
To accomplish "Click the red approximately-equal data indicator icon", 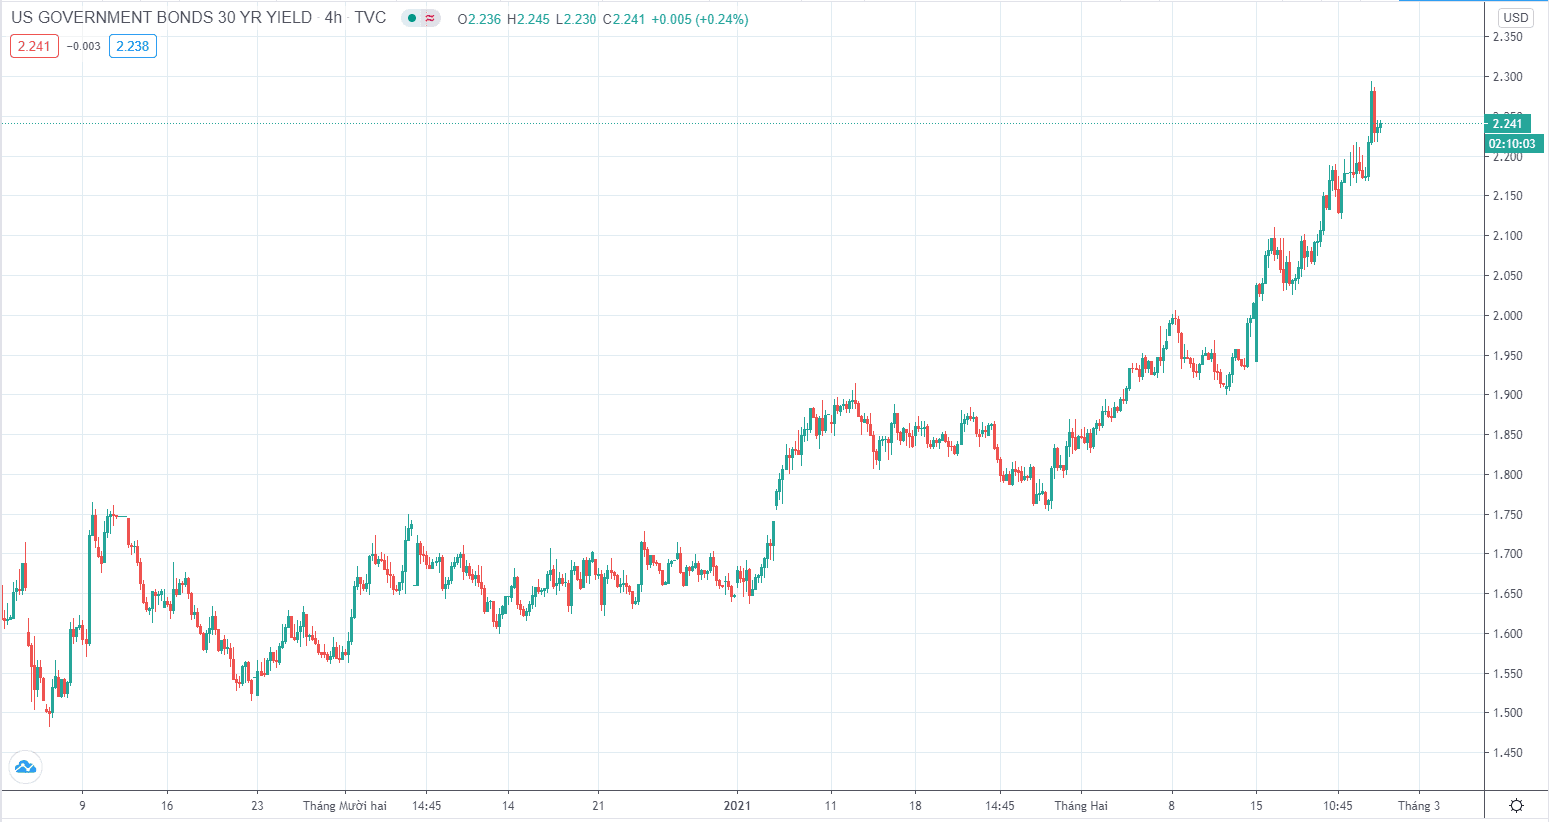I will (x=430, y=18).
